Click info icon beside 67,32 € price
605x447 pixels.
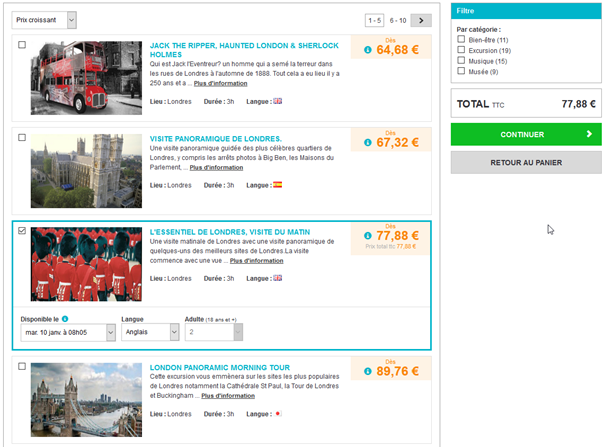[367, 143]
